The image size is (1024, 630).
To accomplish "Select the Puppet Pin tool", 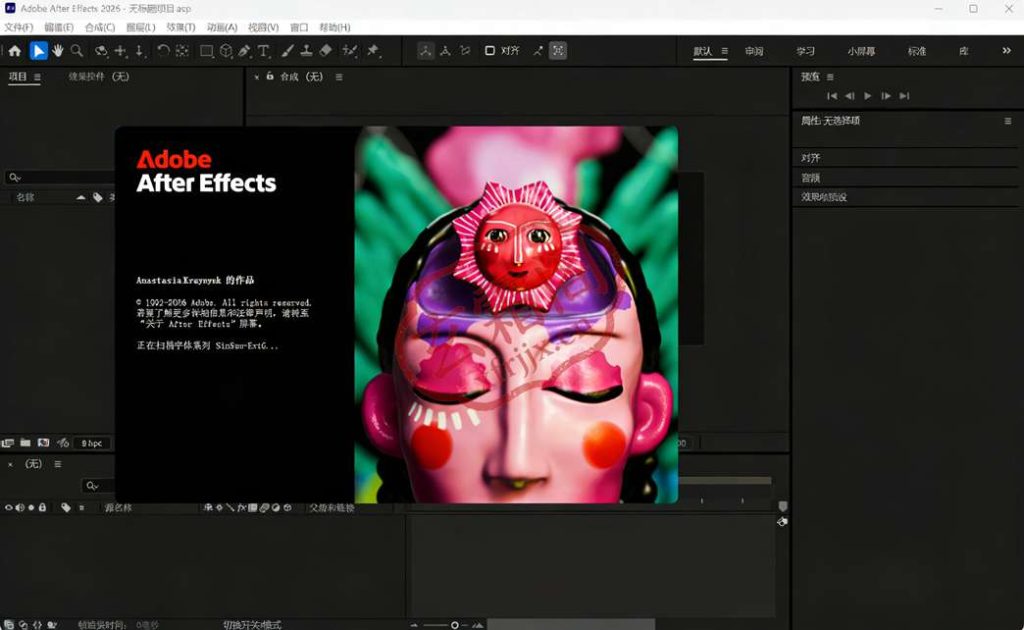I will tap(373, 51).
